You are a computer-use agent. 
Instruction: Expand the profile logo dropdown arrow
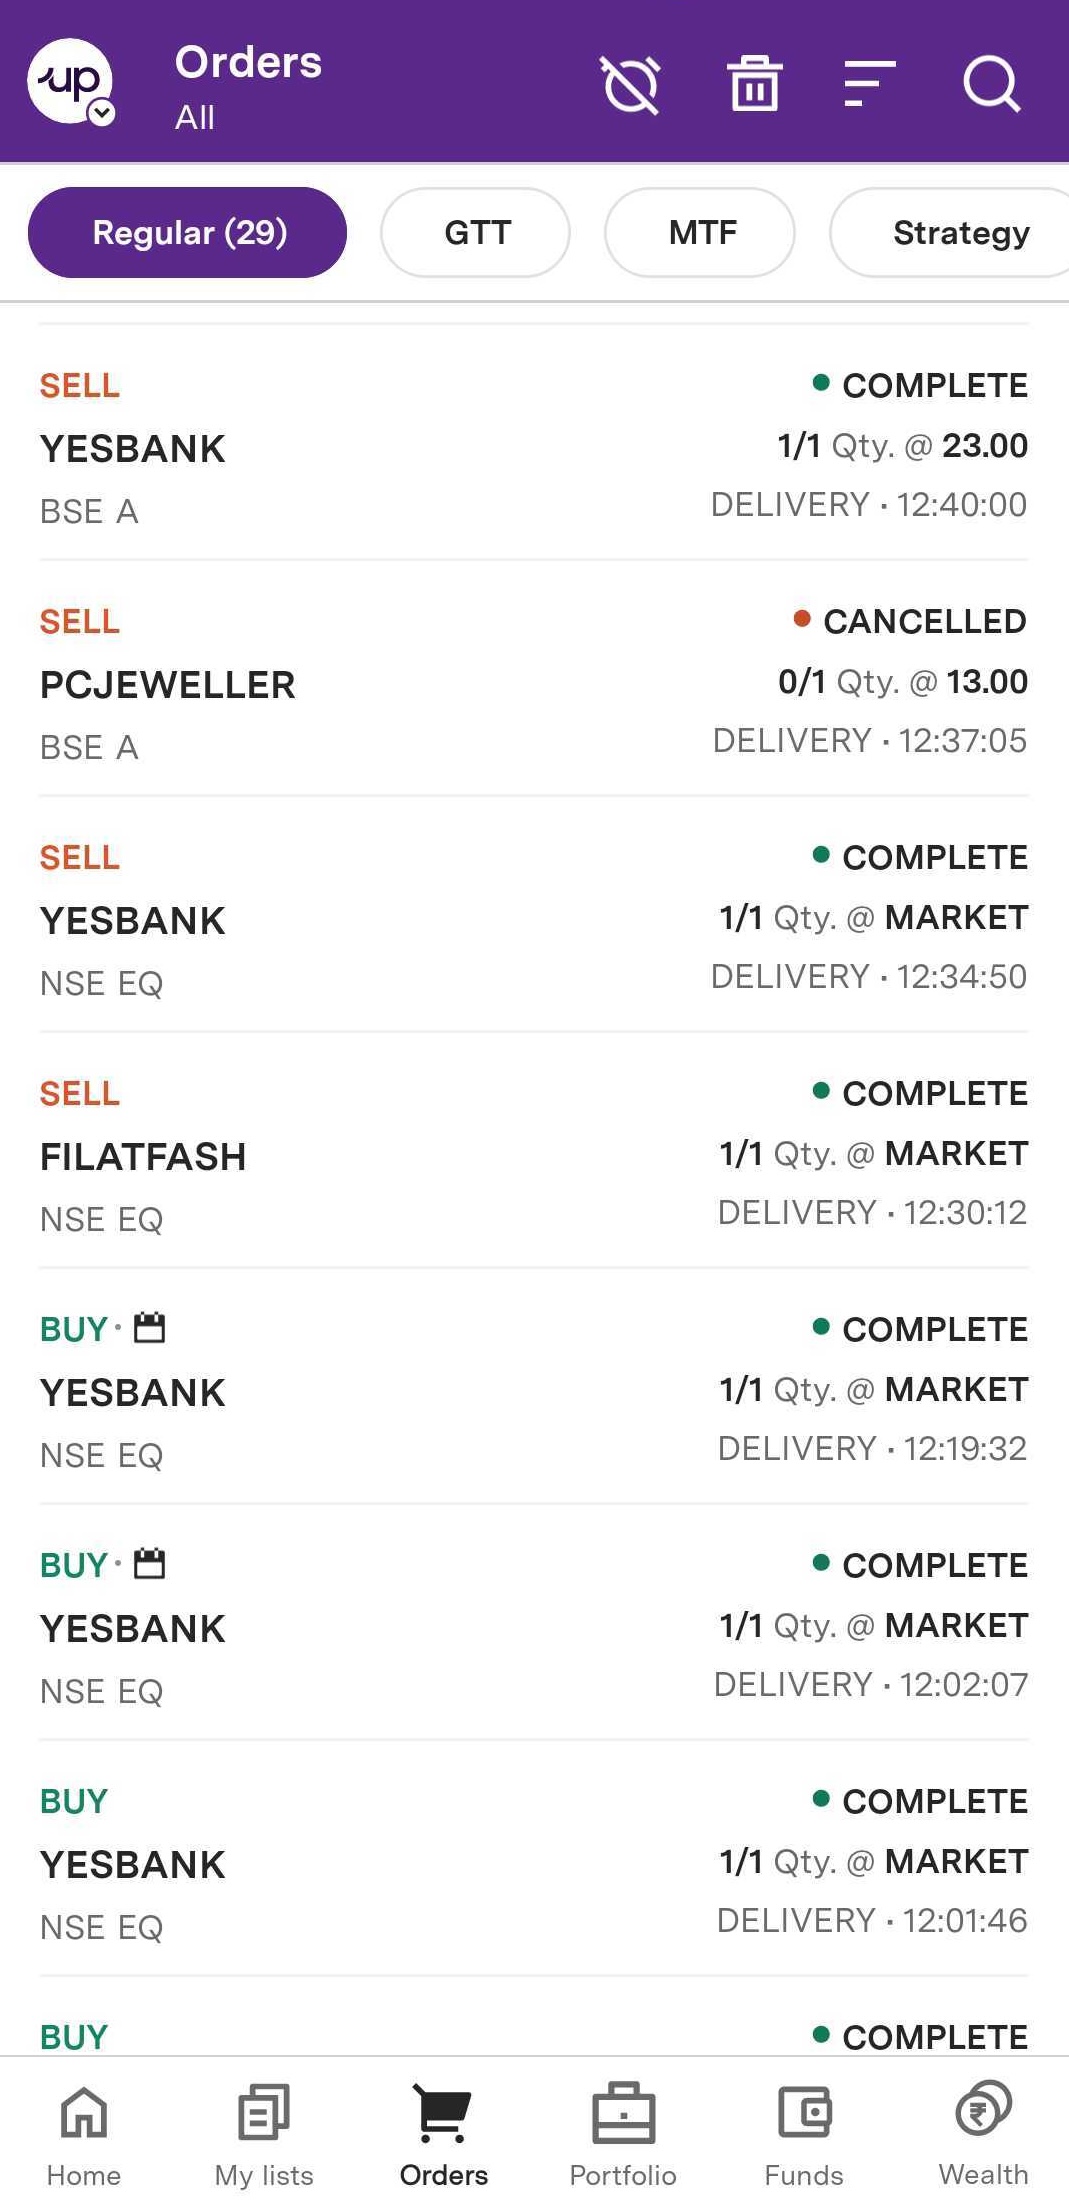click(x=102, y=114)
